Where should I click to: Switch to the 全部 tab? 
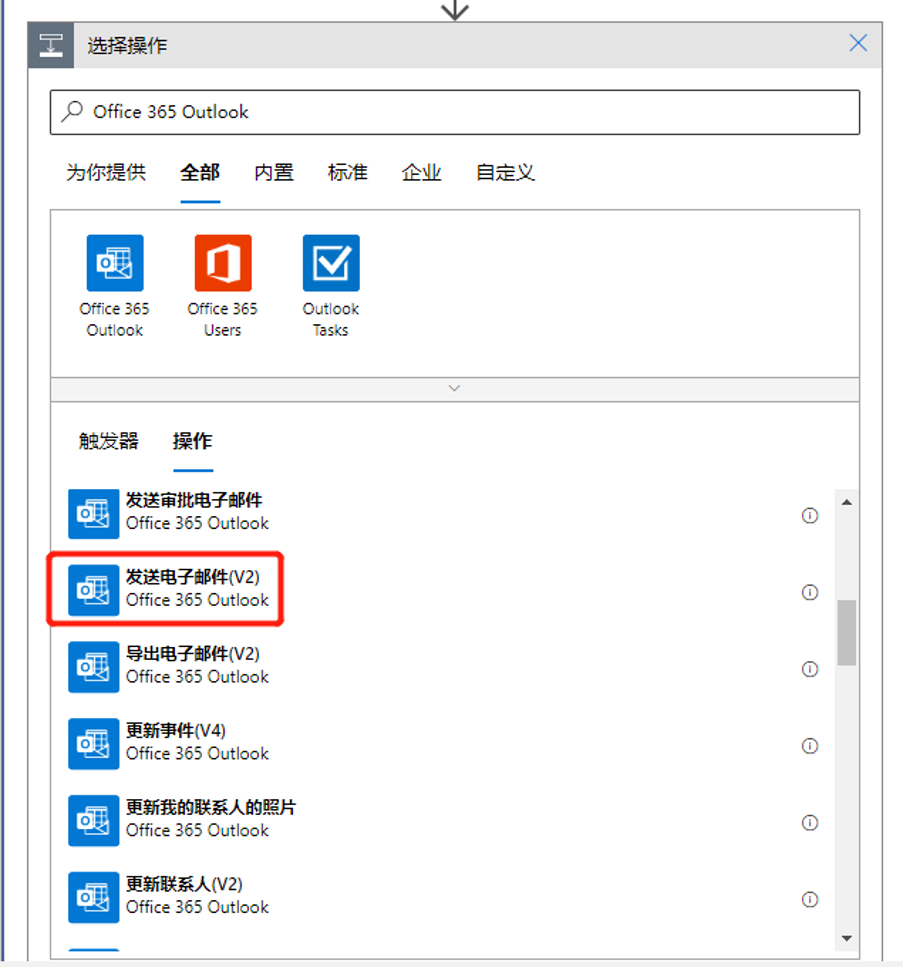pos(200,172)
